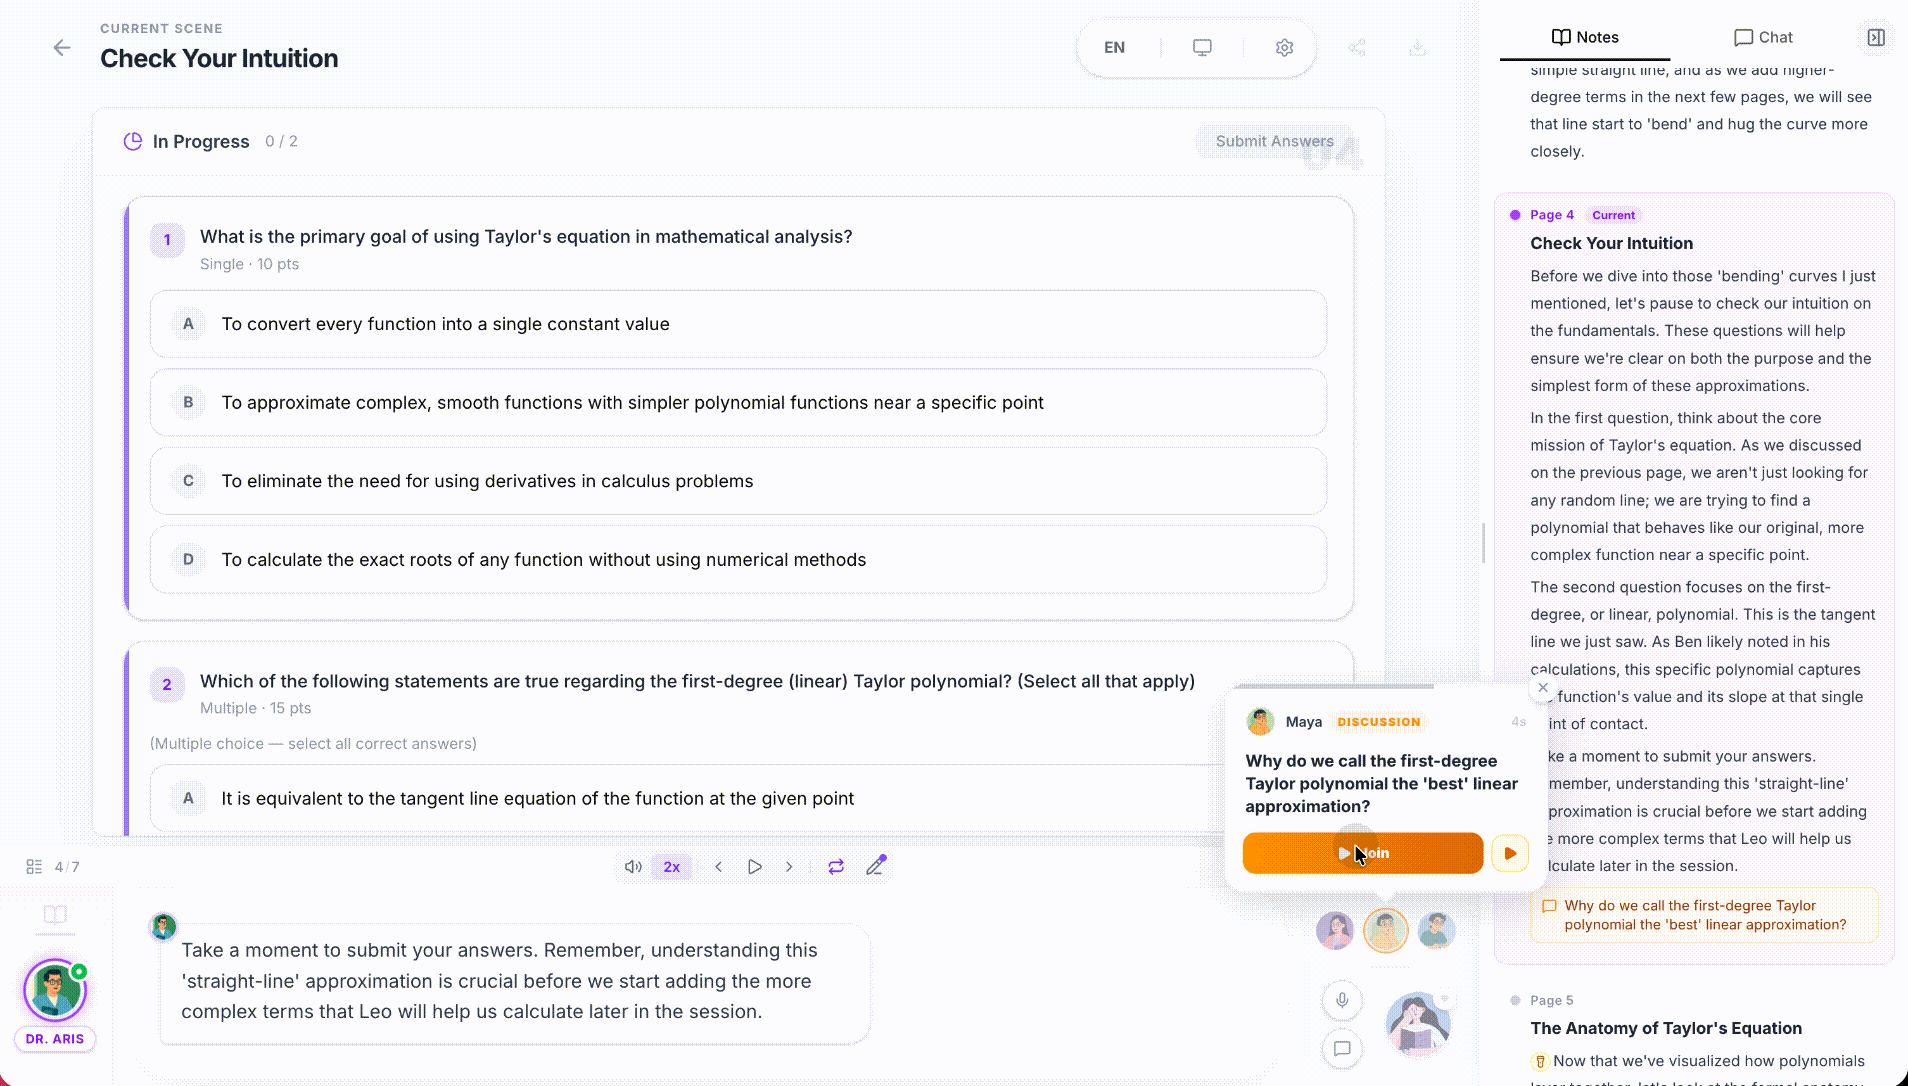Select the repeat playback icon
The image size is (1908, 1086).
837,866
